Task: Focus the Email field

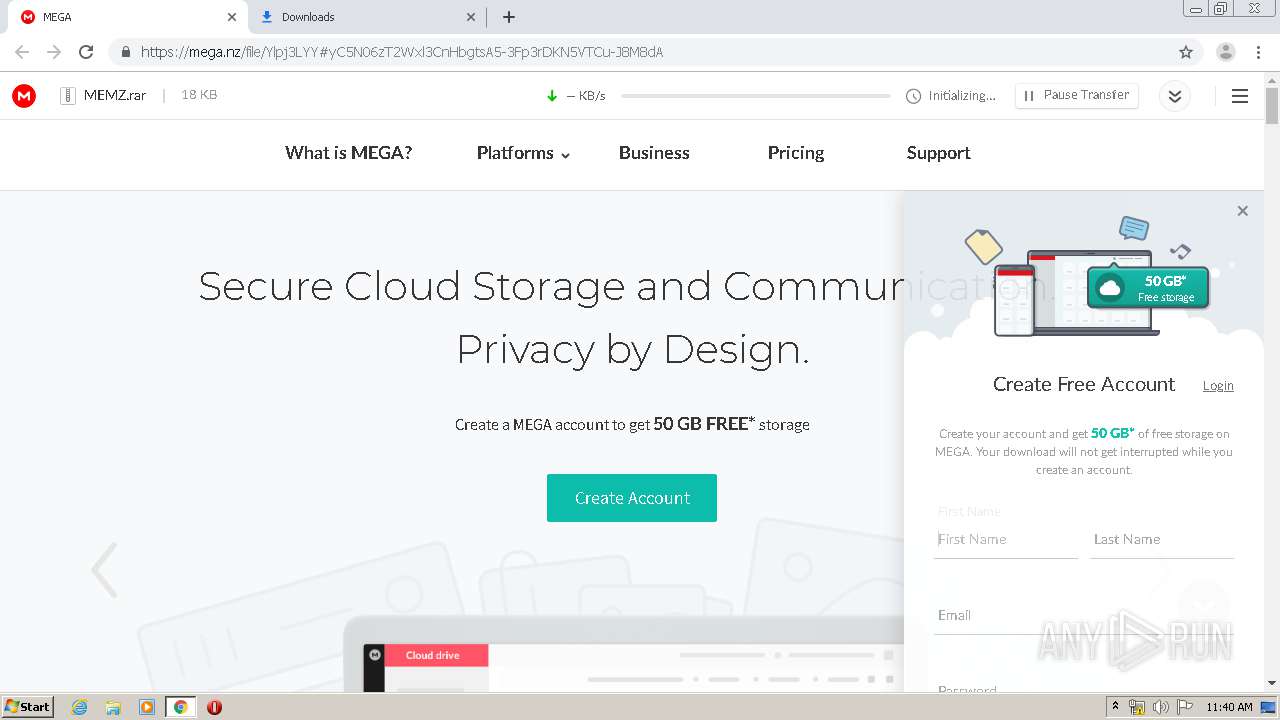Action: pos(1084,615)
